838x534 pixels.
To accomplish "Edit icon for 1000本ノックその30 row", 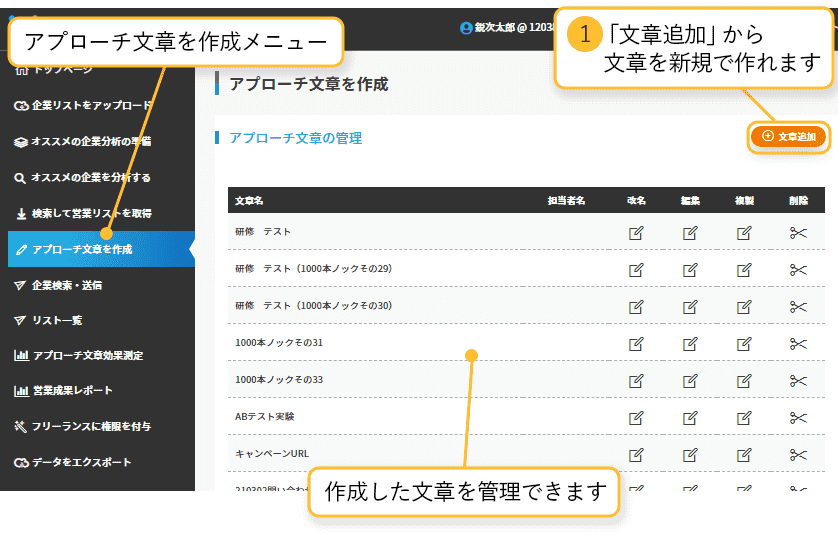I will click(690, 307).
